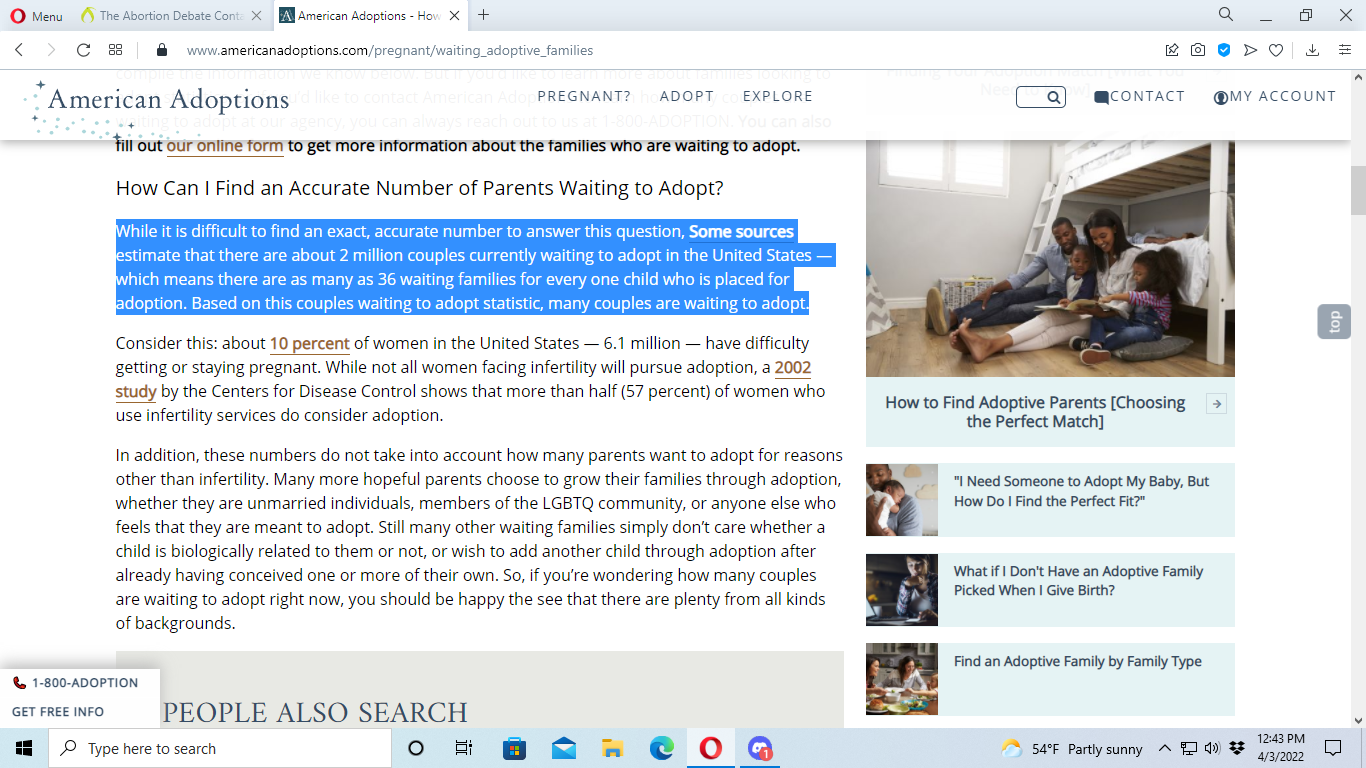Call 1-800-ADOPTION link
Viewport: 1366px width, 768px height.
coord(76,682)
